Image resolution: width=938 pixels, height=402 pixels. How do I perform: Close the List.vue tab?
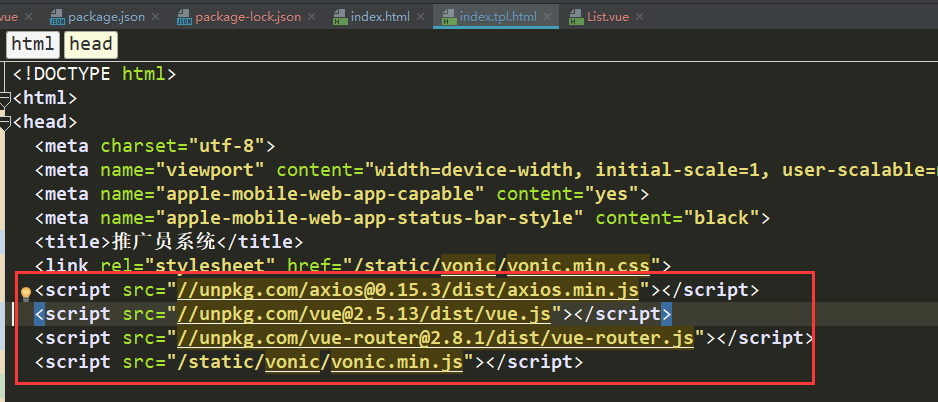[x=639, y=17]
